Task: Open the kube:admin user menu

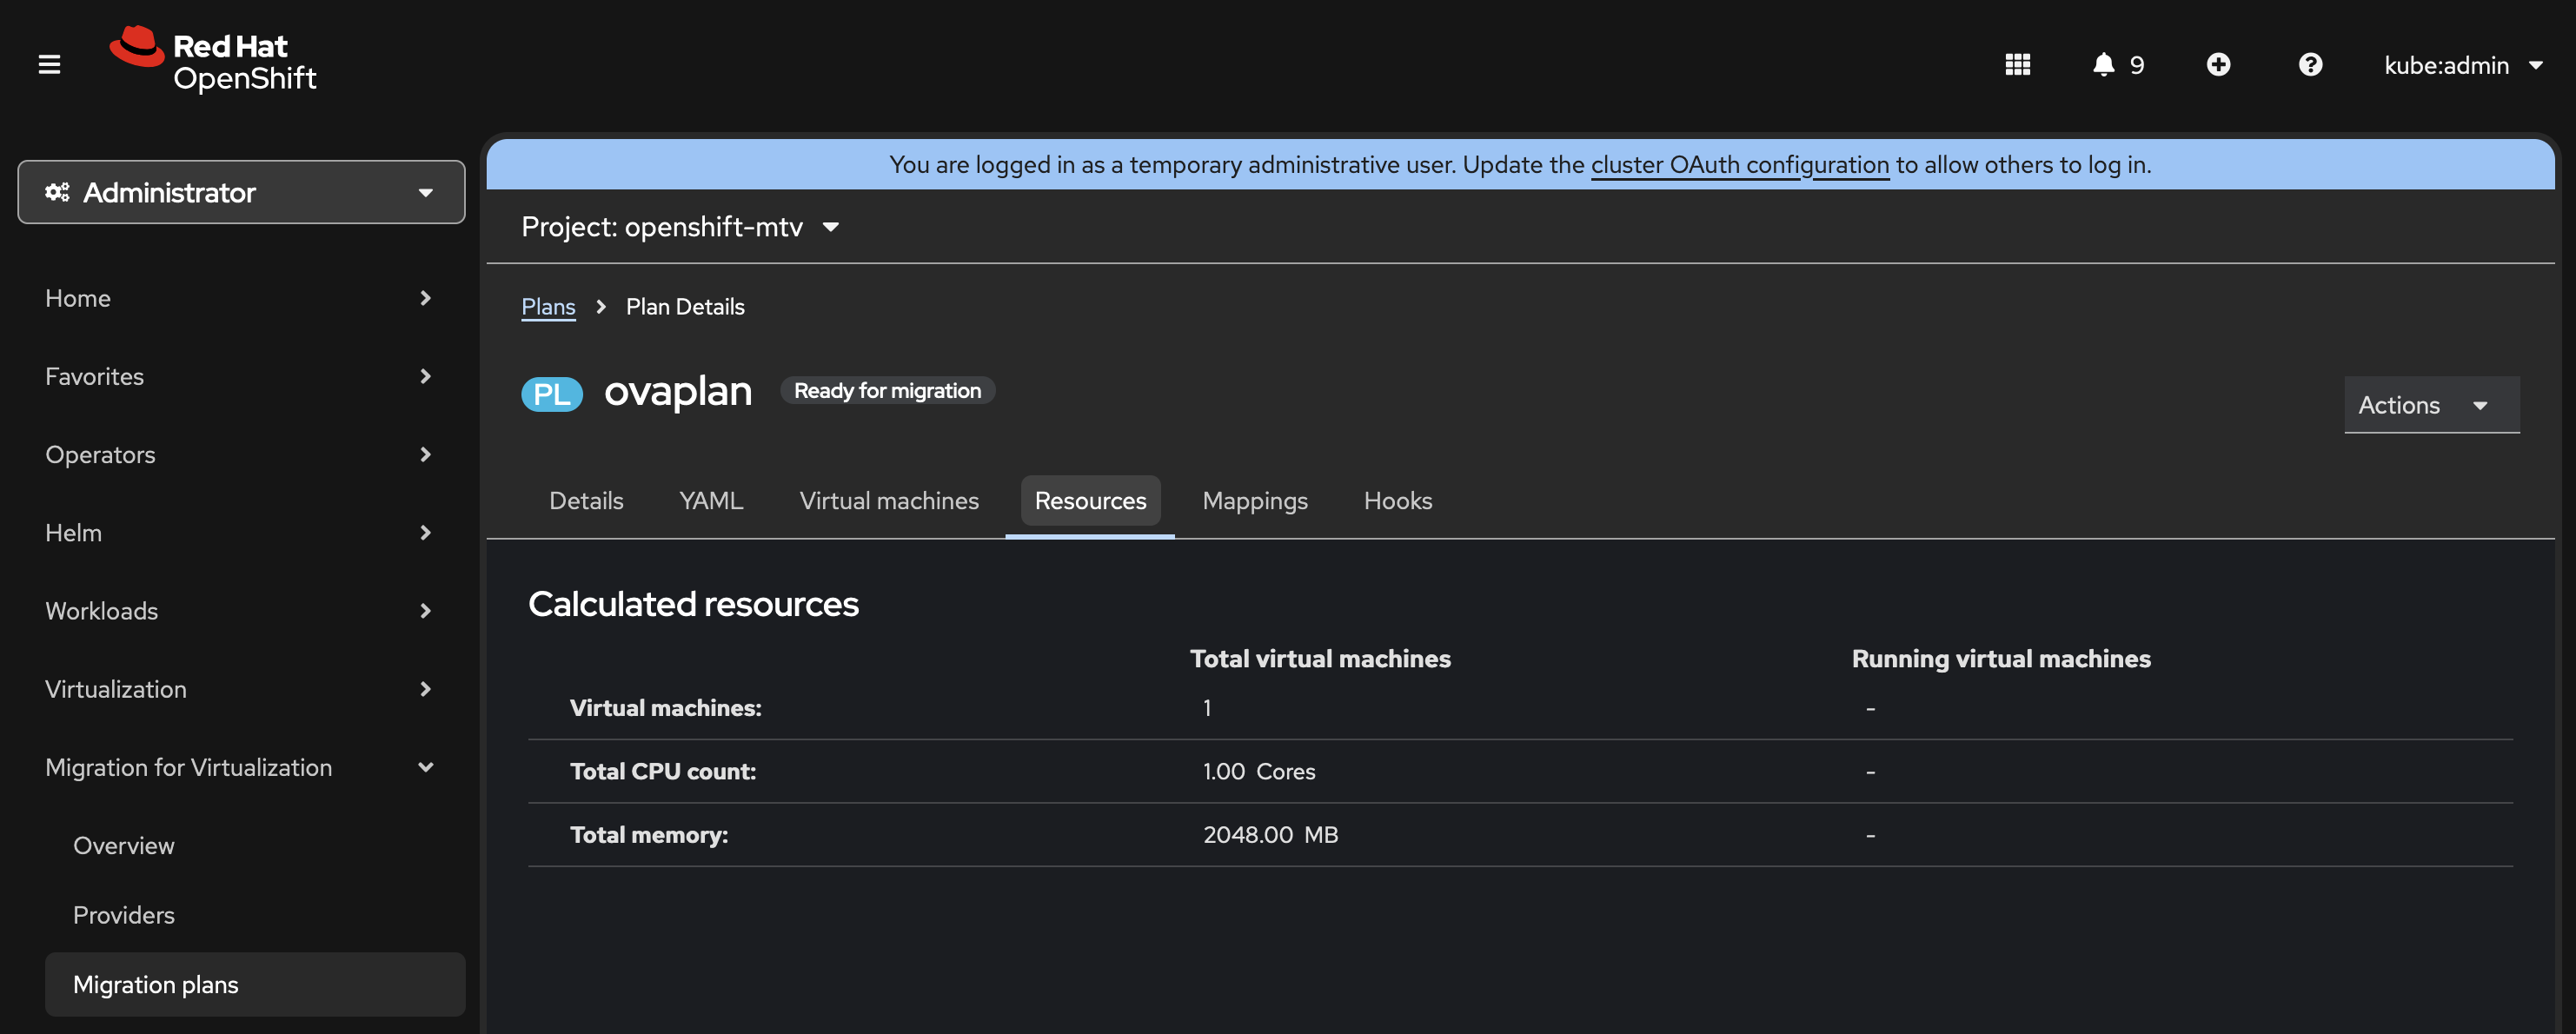Action: coord(2462,65)
